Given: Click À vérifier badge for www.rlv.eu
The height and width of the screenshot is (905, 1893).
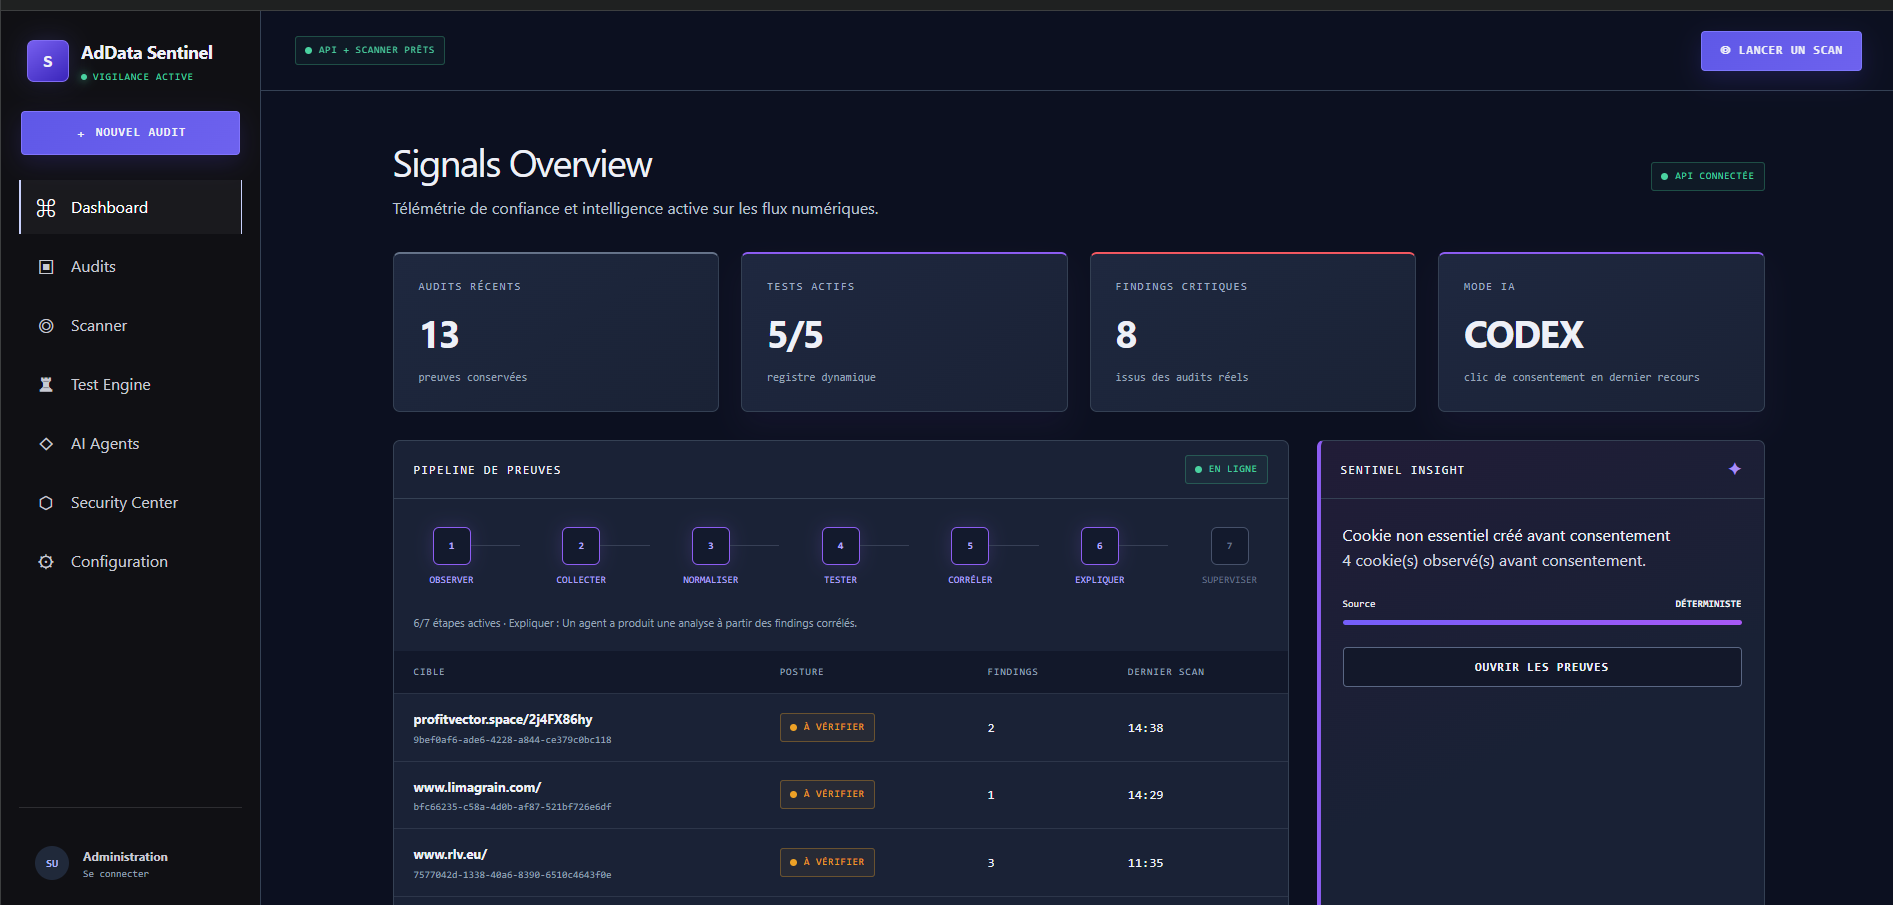Looking at the screenshot, I should pyautogui.click(x=827, y=862).
